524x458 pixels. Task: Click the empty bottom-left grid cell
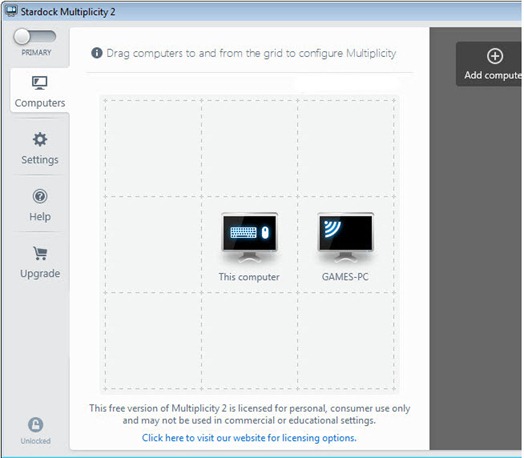click(x=153, y=341)
